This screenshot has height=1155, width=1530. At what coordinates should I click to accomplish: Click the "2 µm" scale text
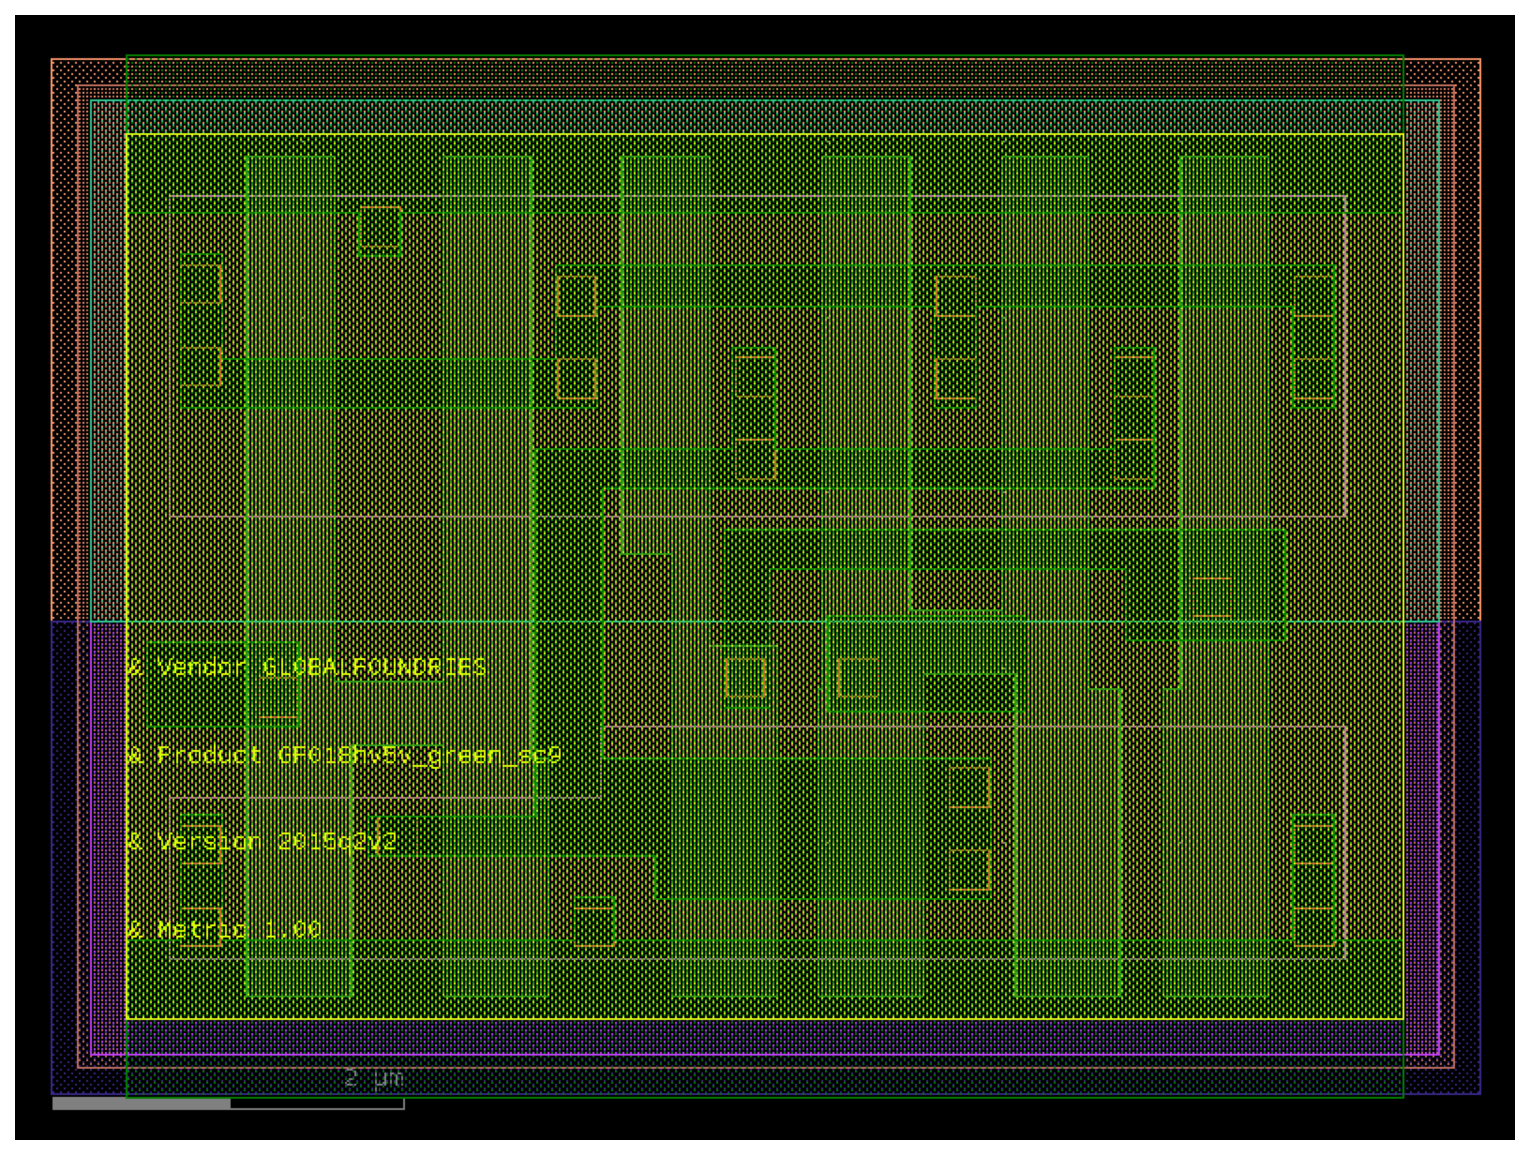point(374,1078)
